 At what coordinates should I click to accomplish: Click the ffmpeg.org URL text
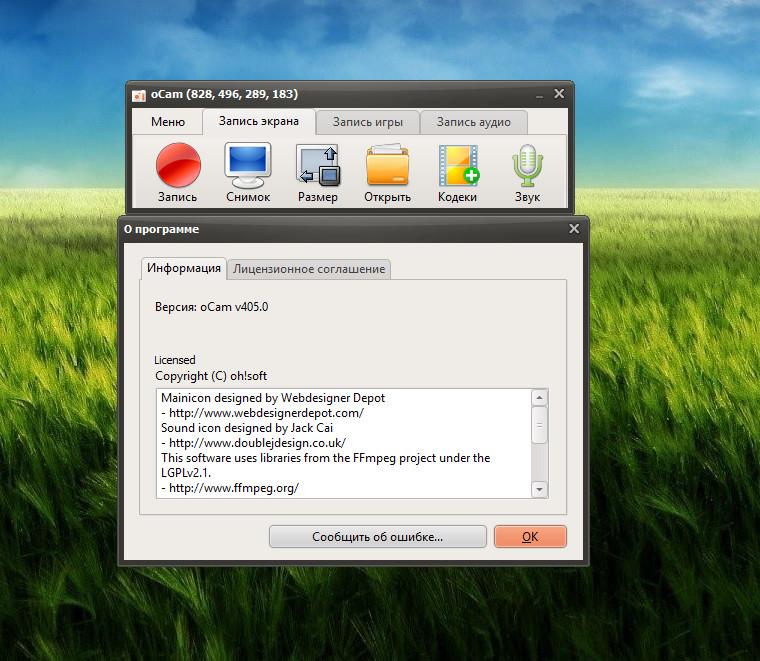[234, 488]
